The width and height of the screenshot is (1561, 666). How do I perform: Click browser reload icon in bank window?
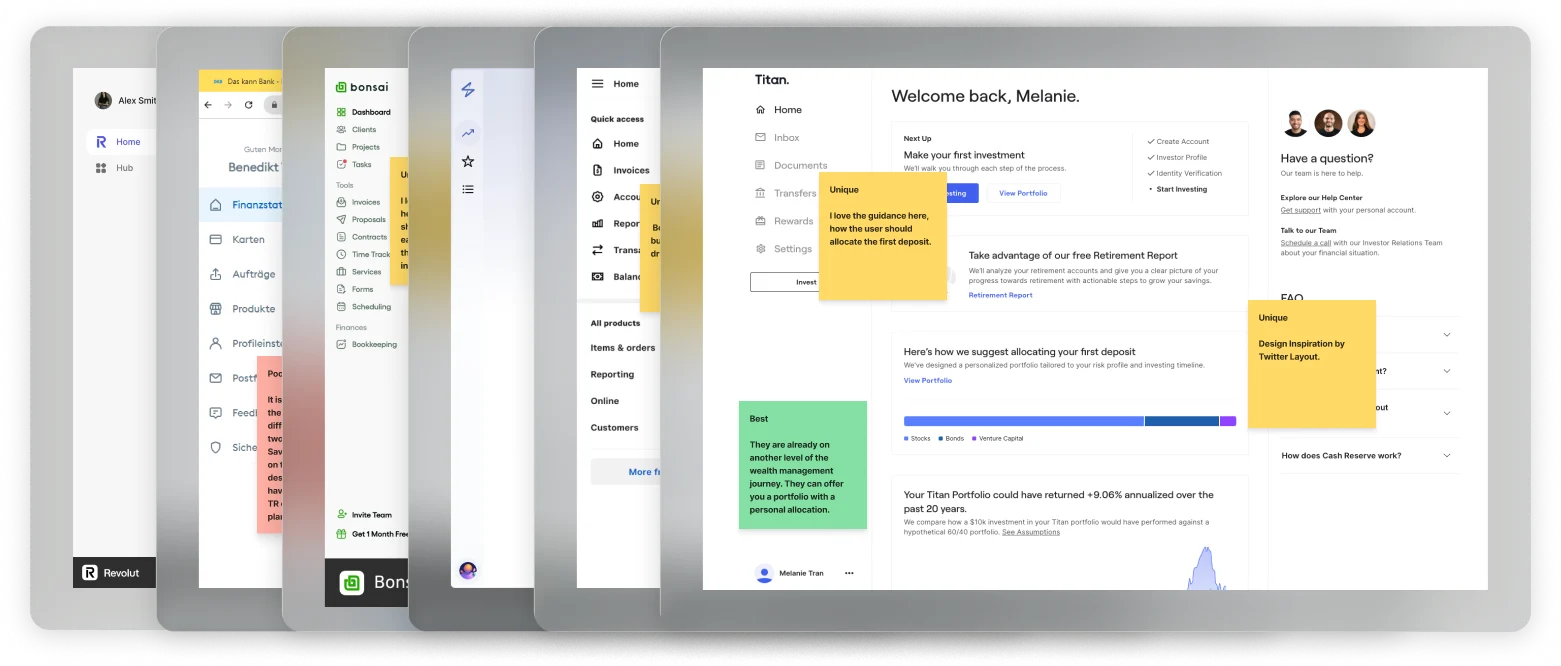point(249,105)
